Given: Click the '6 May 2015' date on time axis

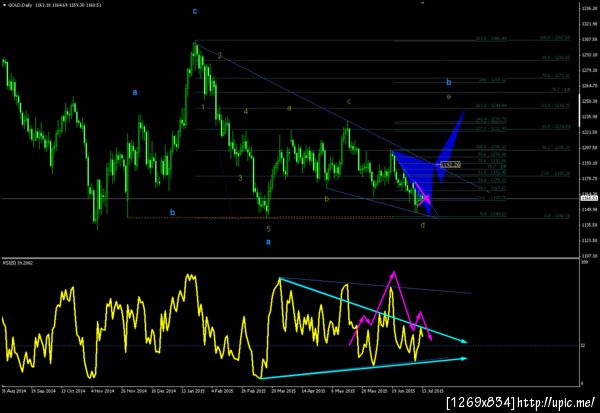Looking at the screenshot, I should 343,391.
